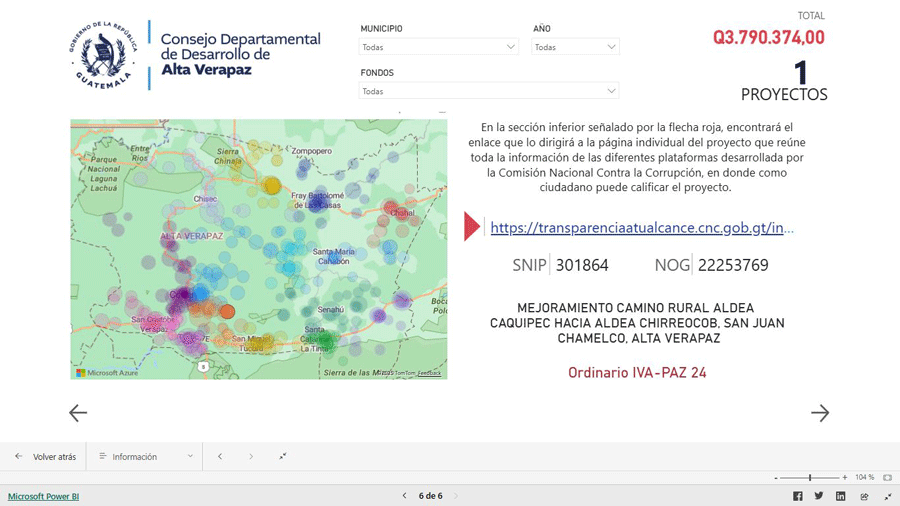Click the share arrow icon in footer
Image resolution: width=900 pixels, height=506 pixels.
pyautogui.click(x=864, y=496)
